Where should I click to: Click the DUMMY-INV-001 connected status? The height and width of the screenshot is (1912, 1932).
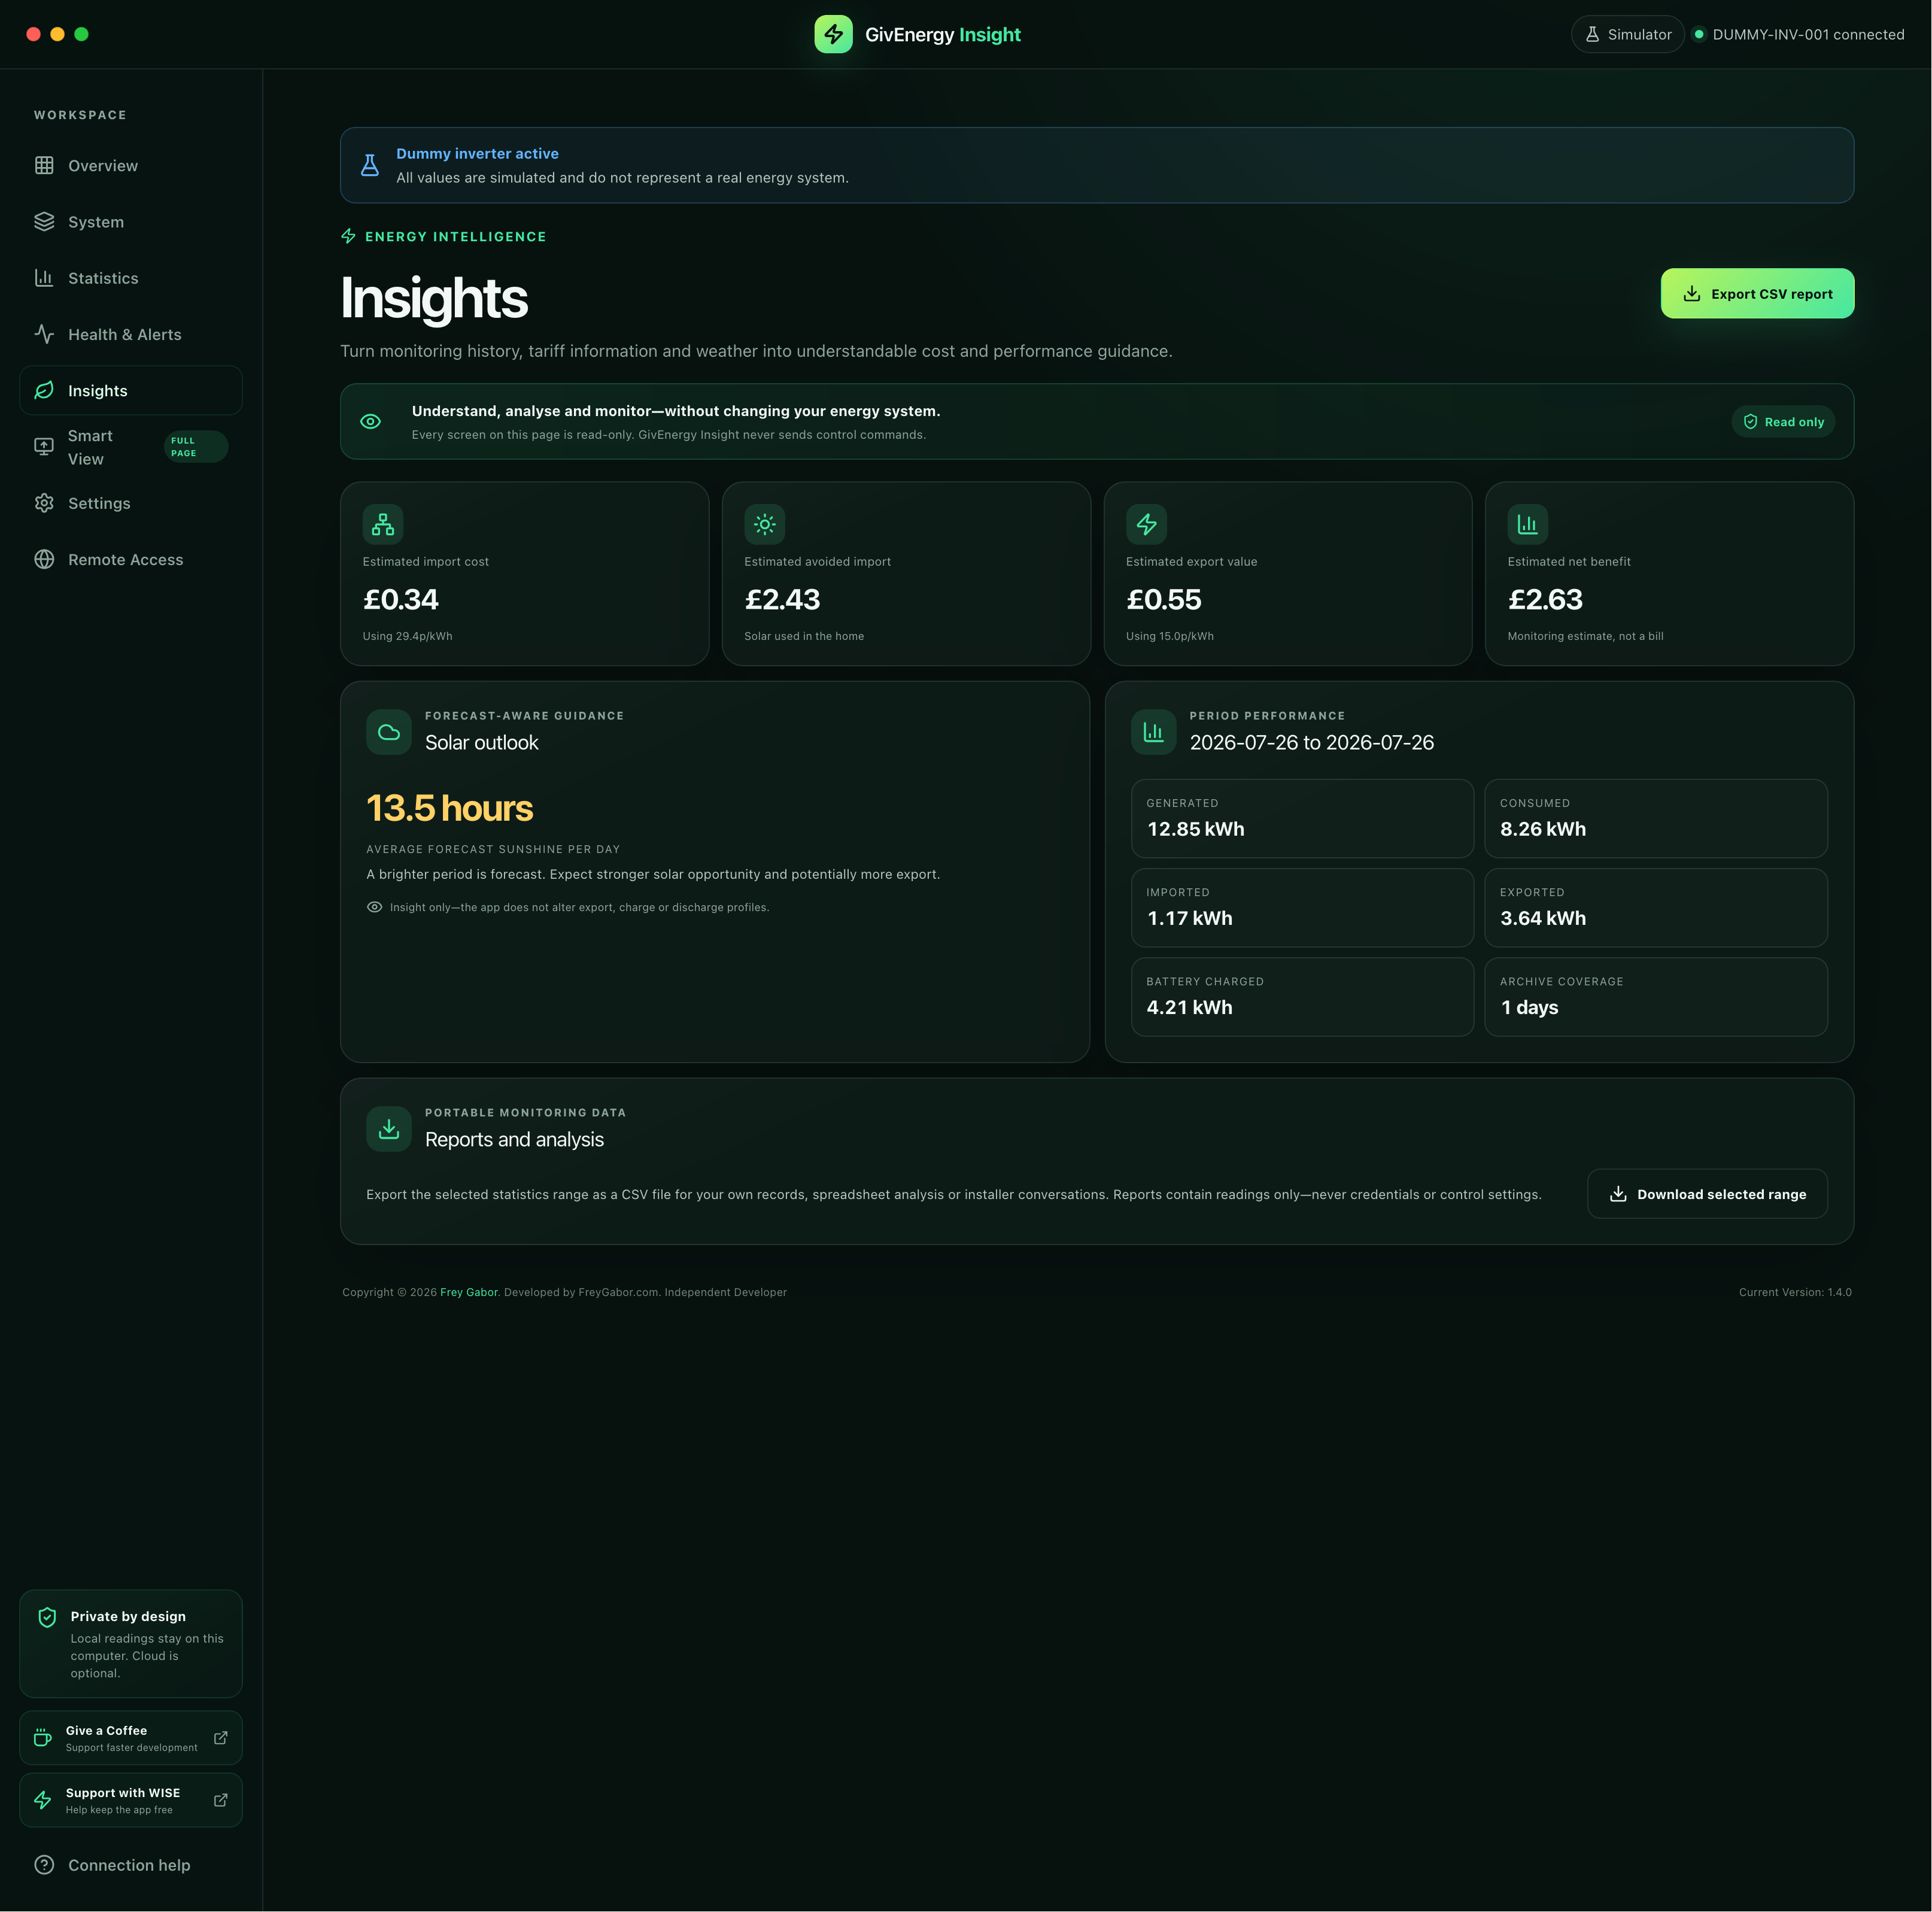tap(1798, 34)
